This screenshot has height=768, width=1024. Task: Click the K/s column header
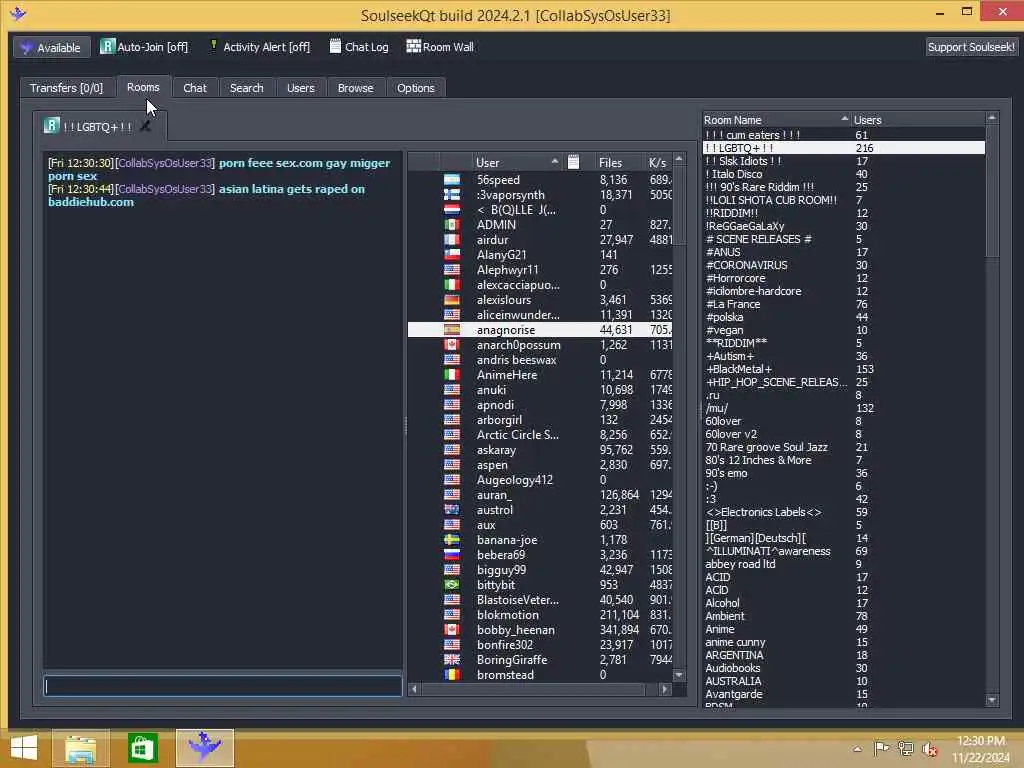657,163
